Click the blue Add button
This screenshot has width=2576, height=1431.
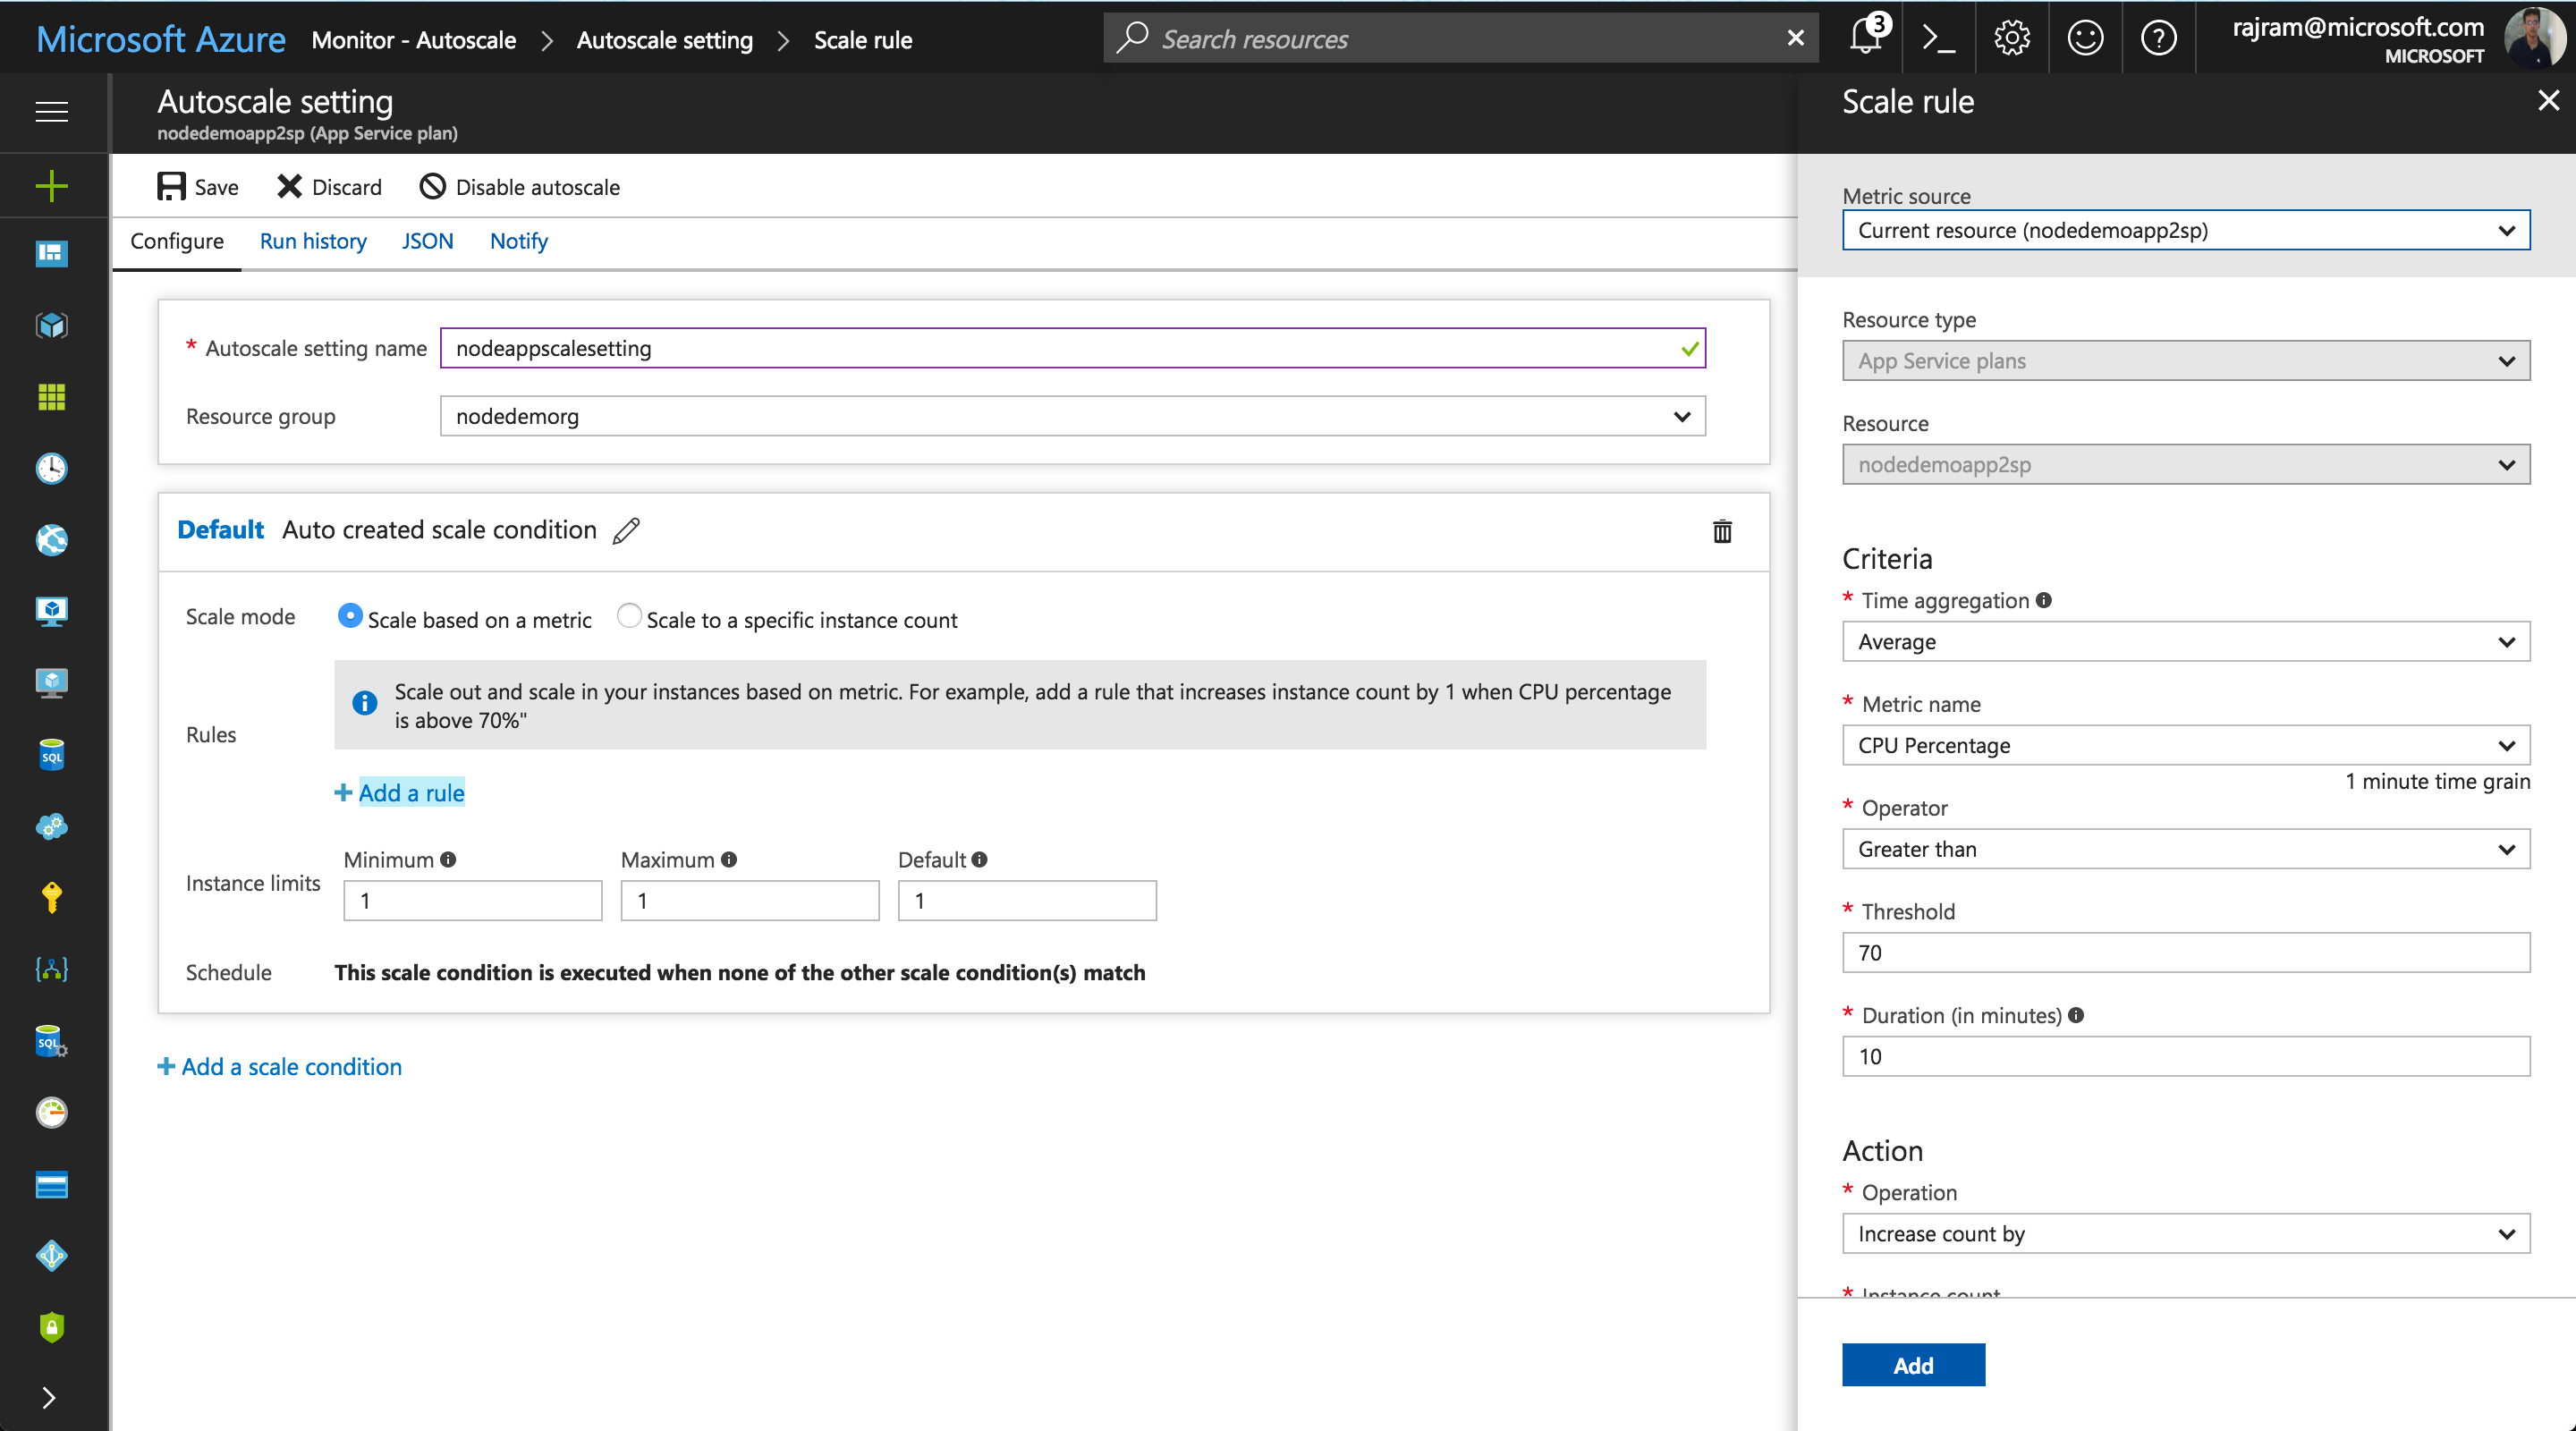pos(1912,1365)
